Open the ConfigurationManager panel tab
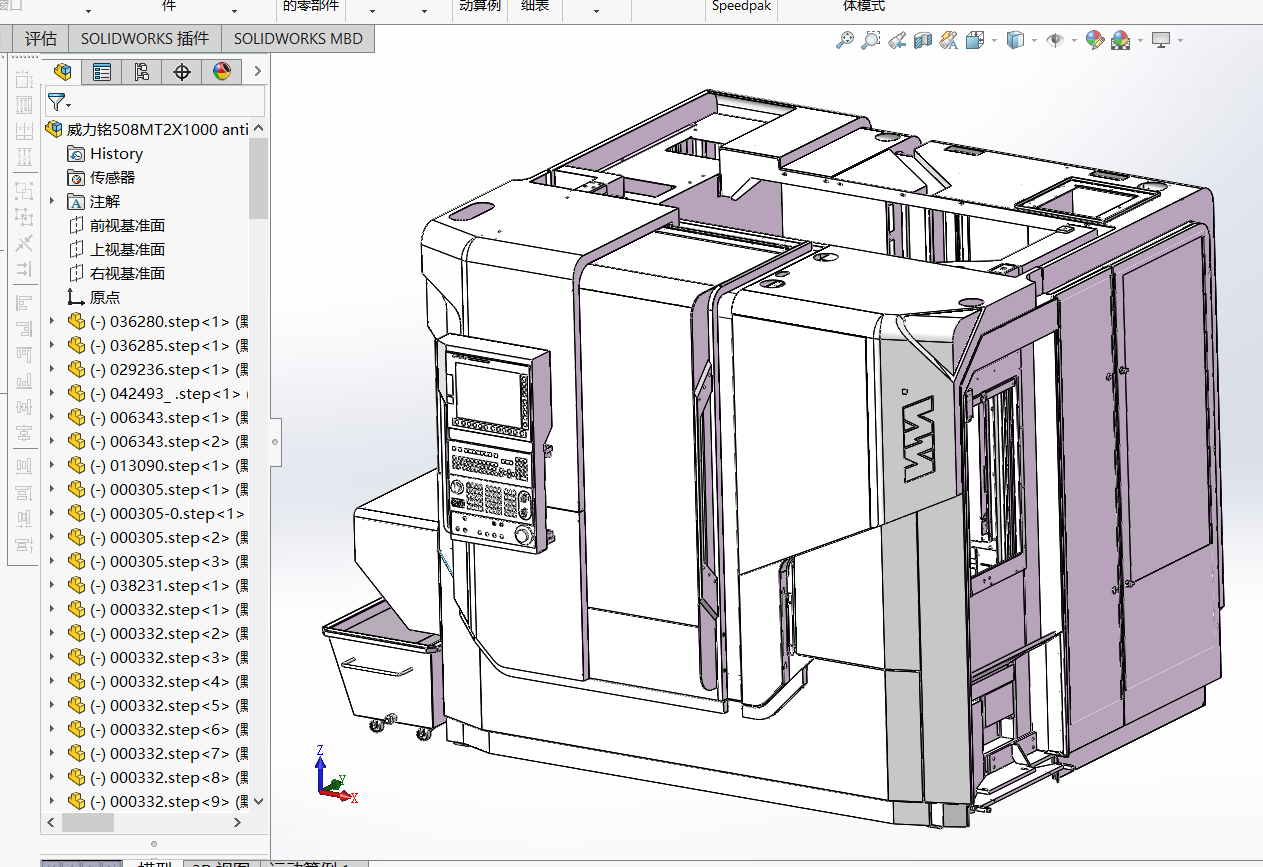This screenshot has height=867, width=1263. pos(142,71)
